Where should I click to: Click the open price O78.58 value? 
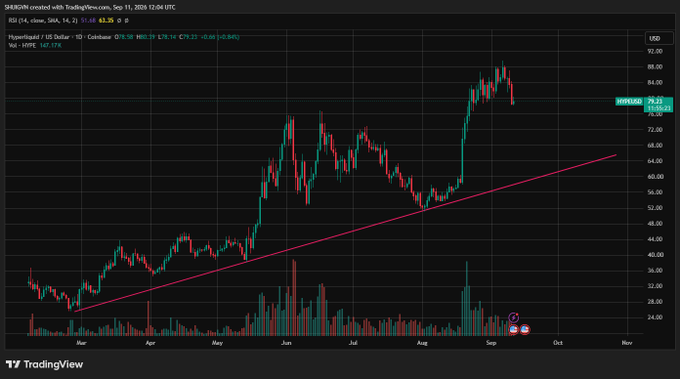[124, 37]
